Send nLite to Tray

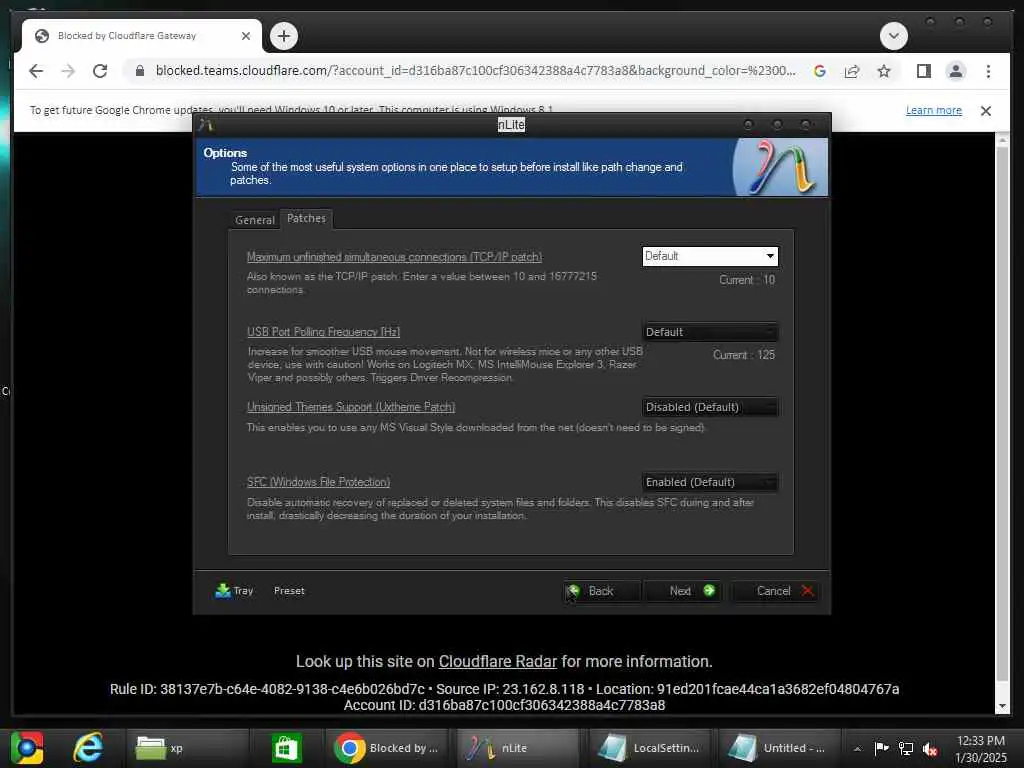234,591
